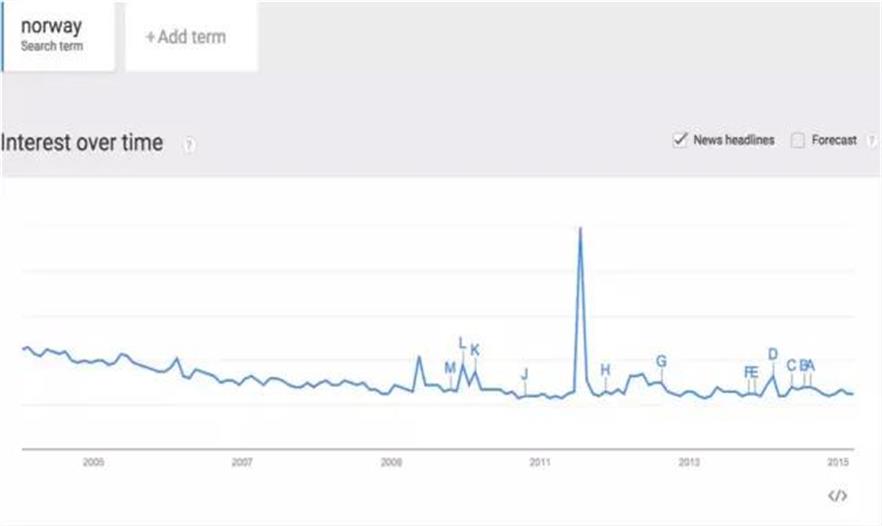Click the help icon next to Forecast
Image resolution: width=882 pixels, height=526 pixels.
[x=875, y=141]
